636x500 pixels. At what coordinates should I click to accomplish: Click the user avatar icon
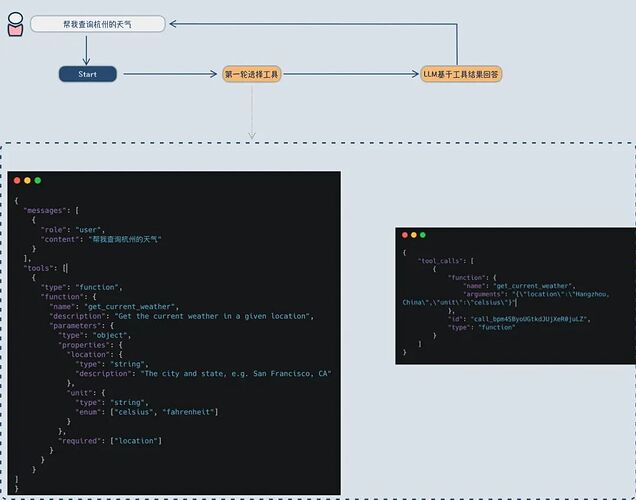pos(14,24)
